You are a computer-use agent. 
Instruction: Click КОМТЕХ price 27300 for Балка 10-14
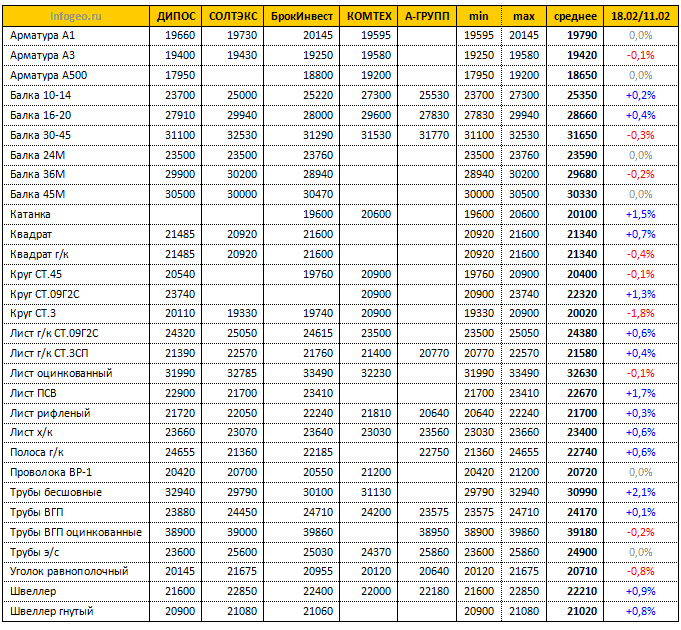(x=376, y=95)
